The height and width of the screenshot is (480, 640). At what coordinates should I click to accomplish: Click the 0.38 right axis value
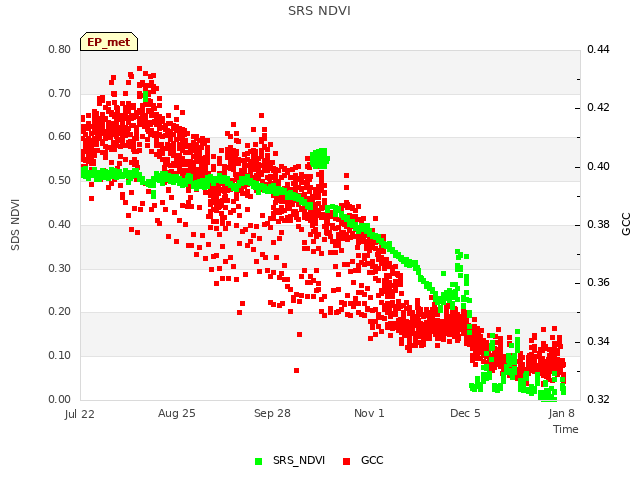(598, 224)
